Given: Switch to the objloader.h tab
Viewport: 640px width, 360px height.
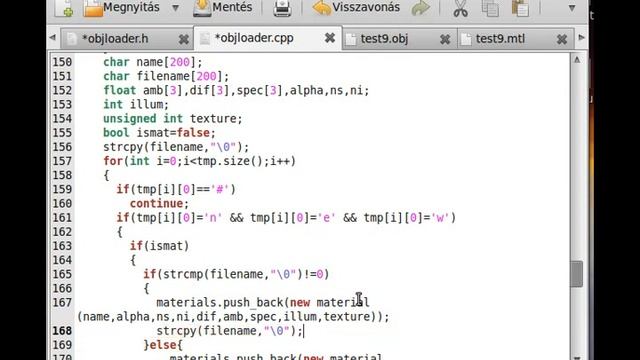Looking at the screenshot, I should pyautogui.click(x=115, y=39).
